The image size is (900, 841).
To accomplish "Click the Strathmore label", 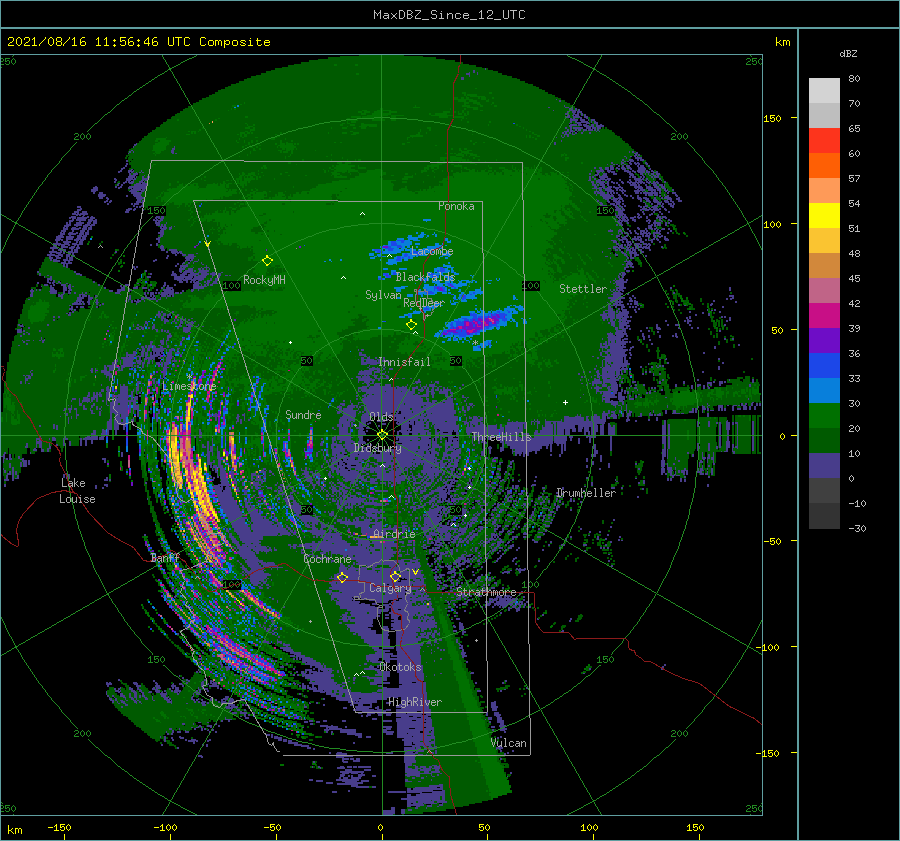I will pyautogui.click(x=486, y=592).
